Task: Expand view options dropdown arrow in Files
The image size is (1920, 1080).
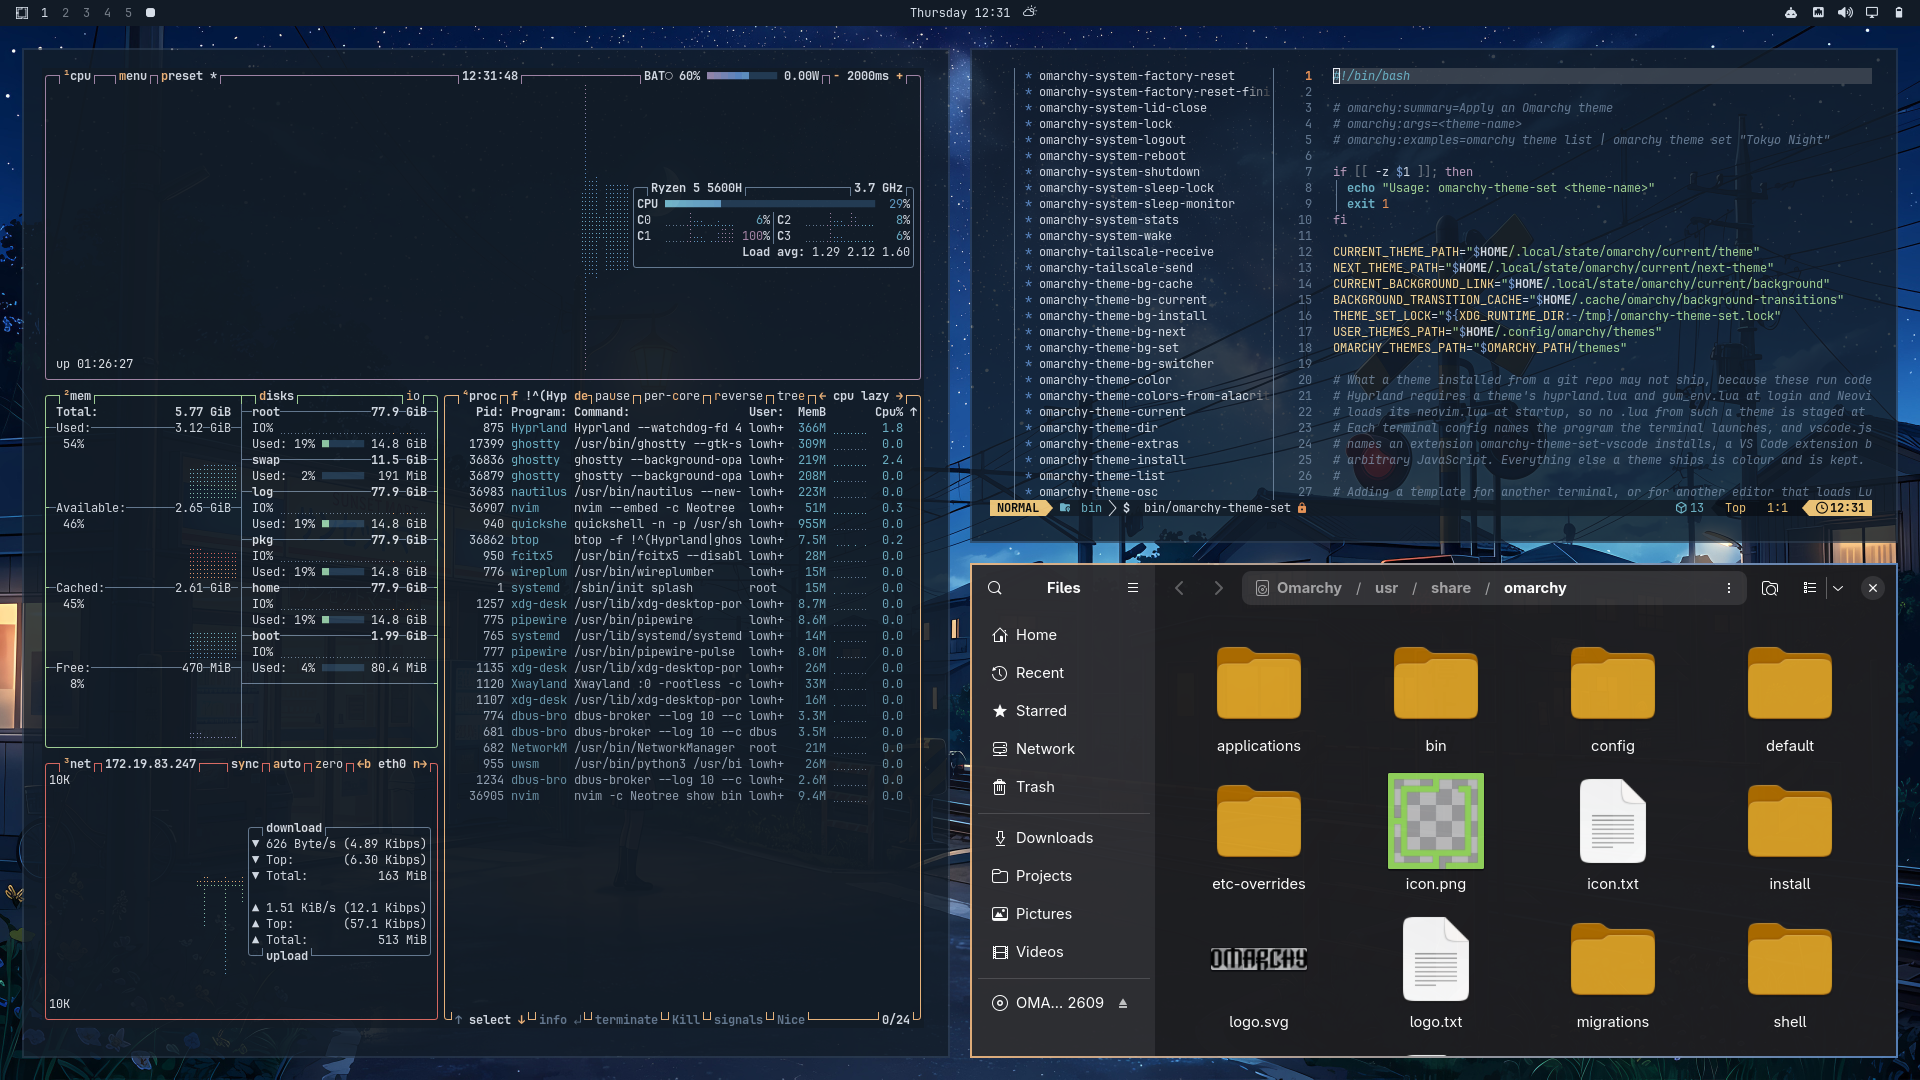Action: click(x=1838, y=588)
